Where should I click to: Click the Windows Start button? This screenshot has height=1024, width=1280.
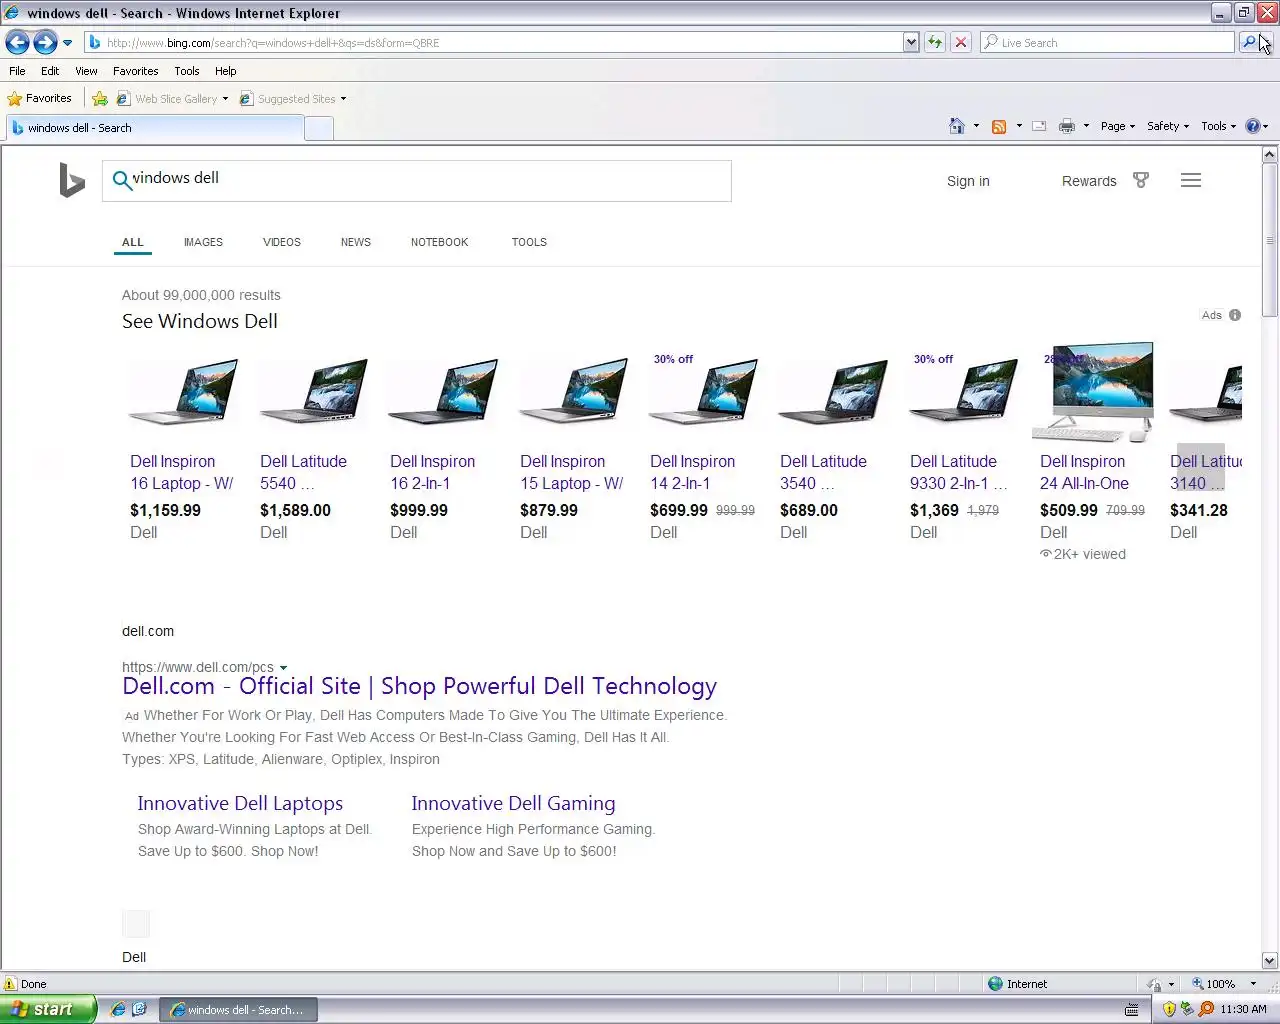point(48,1009)
